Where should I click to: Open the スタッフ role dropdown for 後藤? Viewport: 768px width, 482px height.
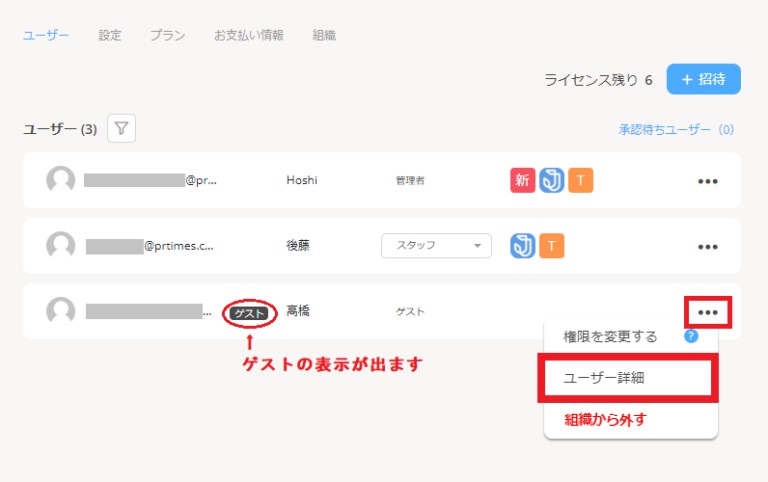pos(436,245)
